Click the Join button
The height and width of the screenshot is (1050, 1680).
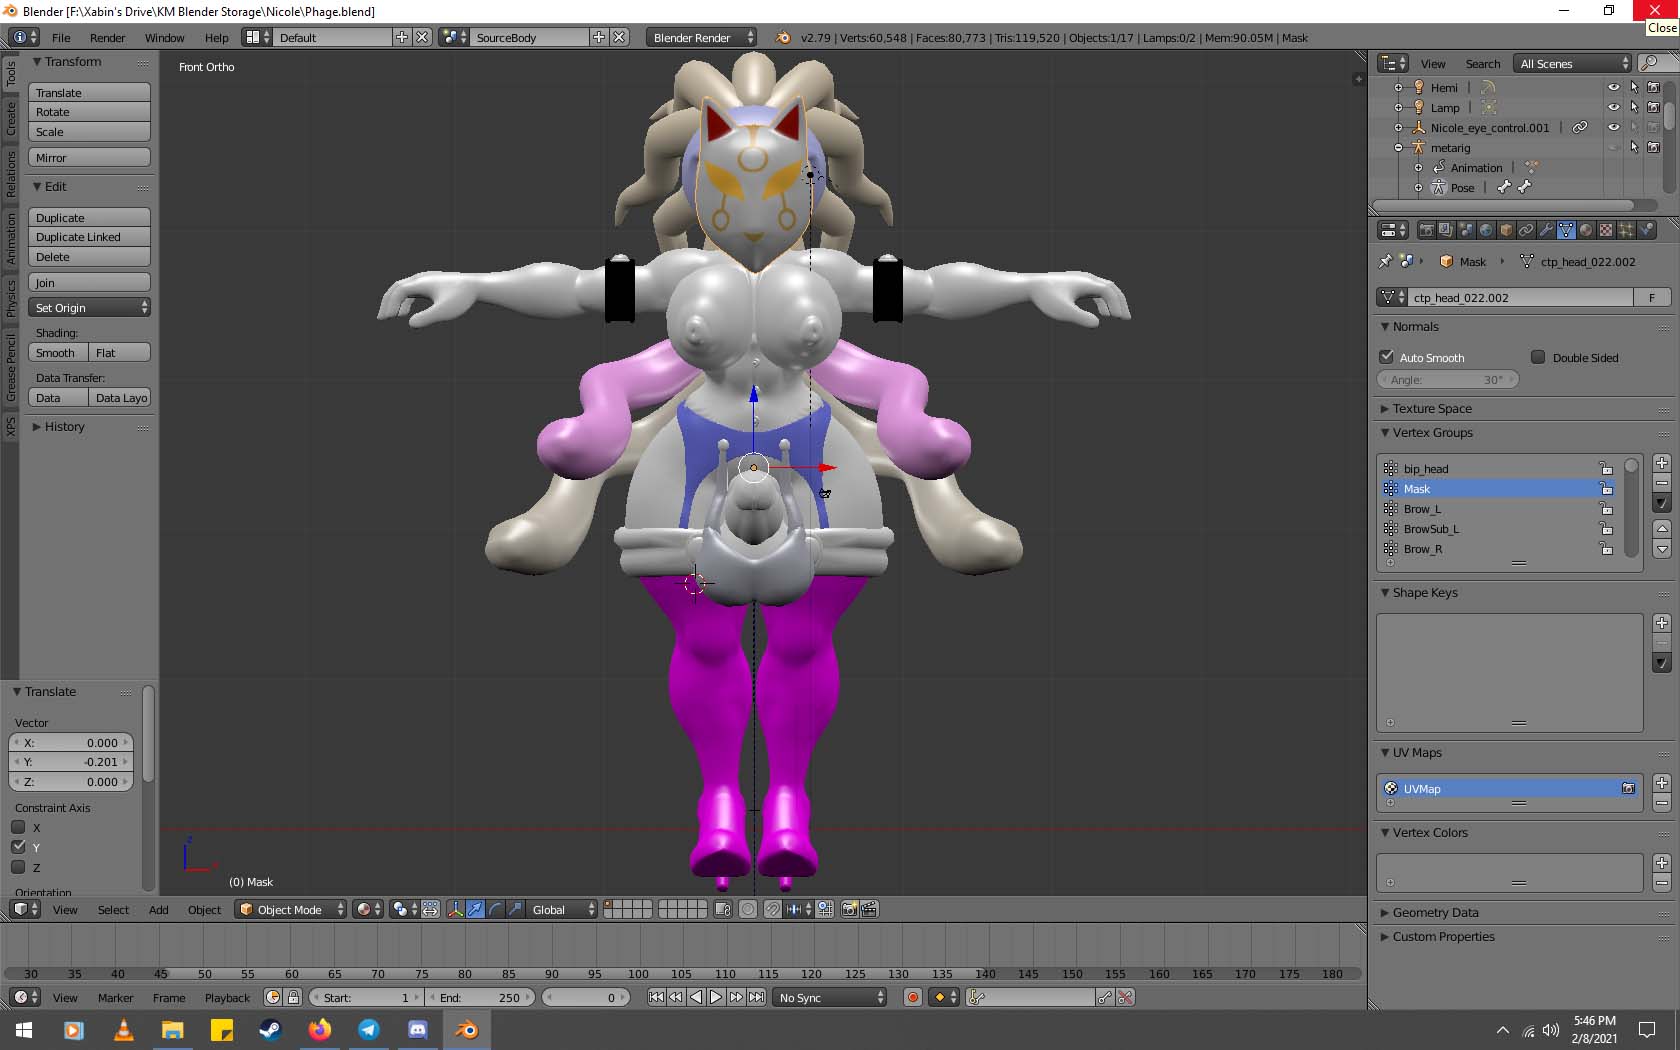click(x=89, y=283)
